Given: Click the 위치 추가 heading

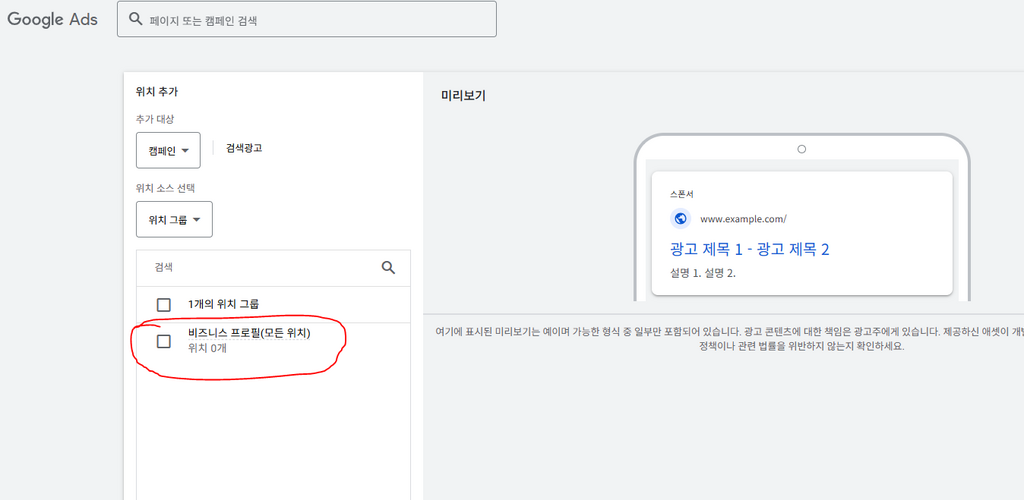Looking at the screenshot, I should pyautogui.click(x=157, y=92).
